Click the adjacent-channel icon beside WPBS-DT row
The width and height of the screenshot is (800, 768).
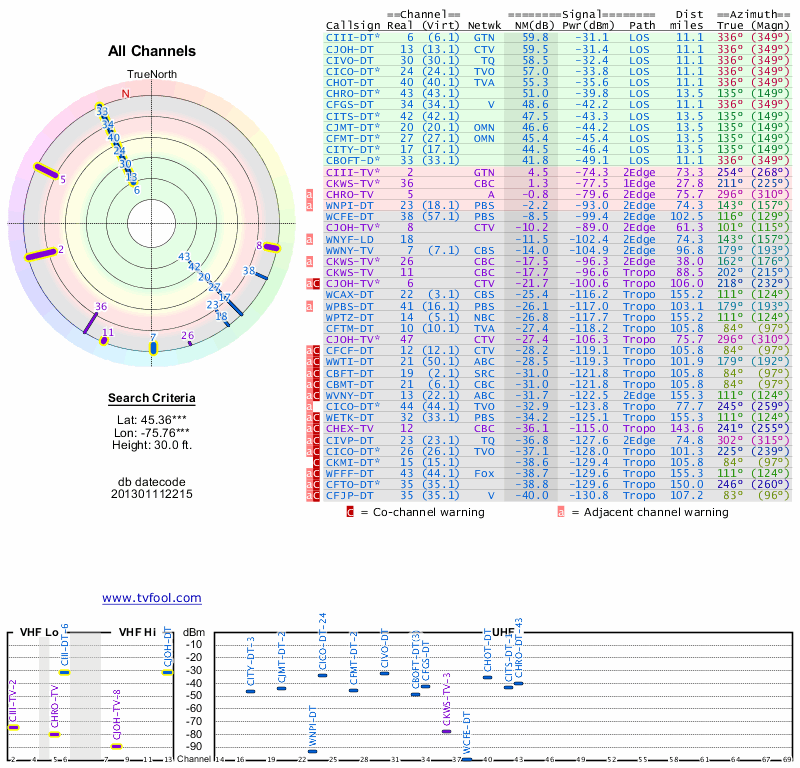click(x=310, y=305)
